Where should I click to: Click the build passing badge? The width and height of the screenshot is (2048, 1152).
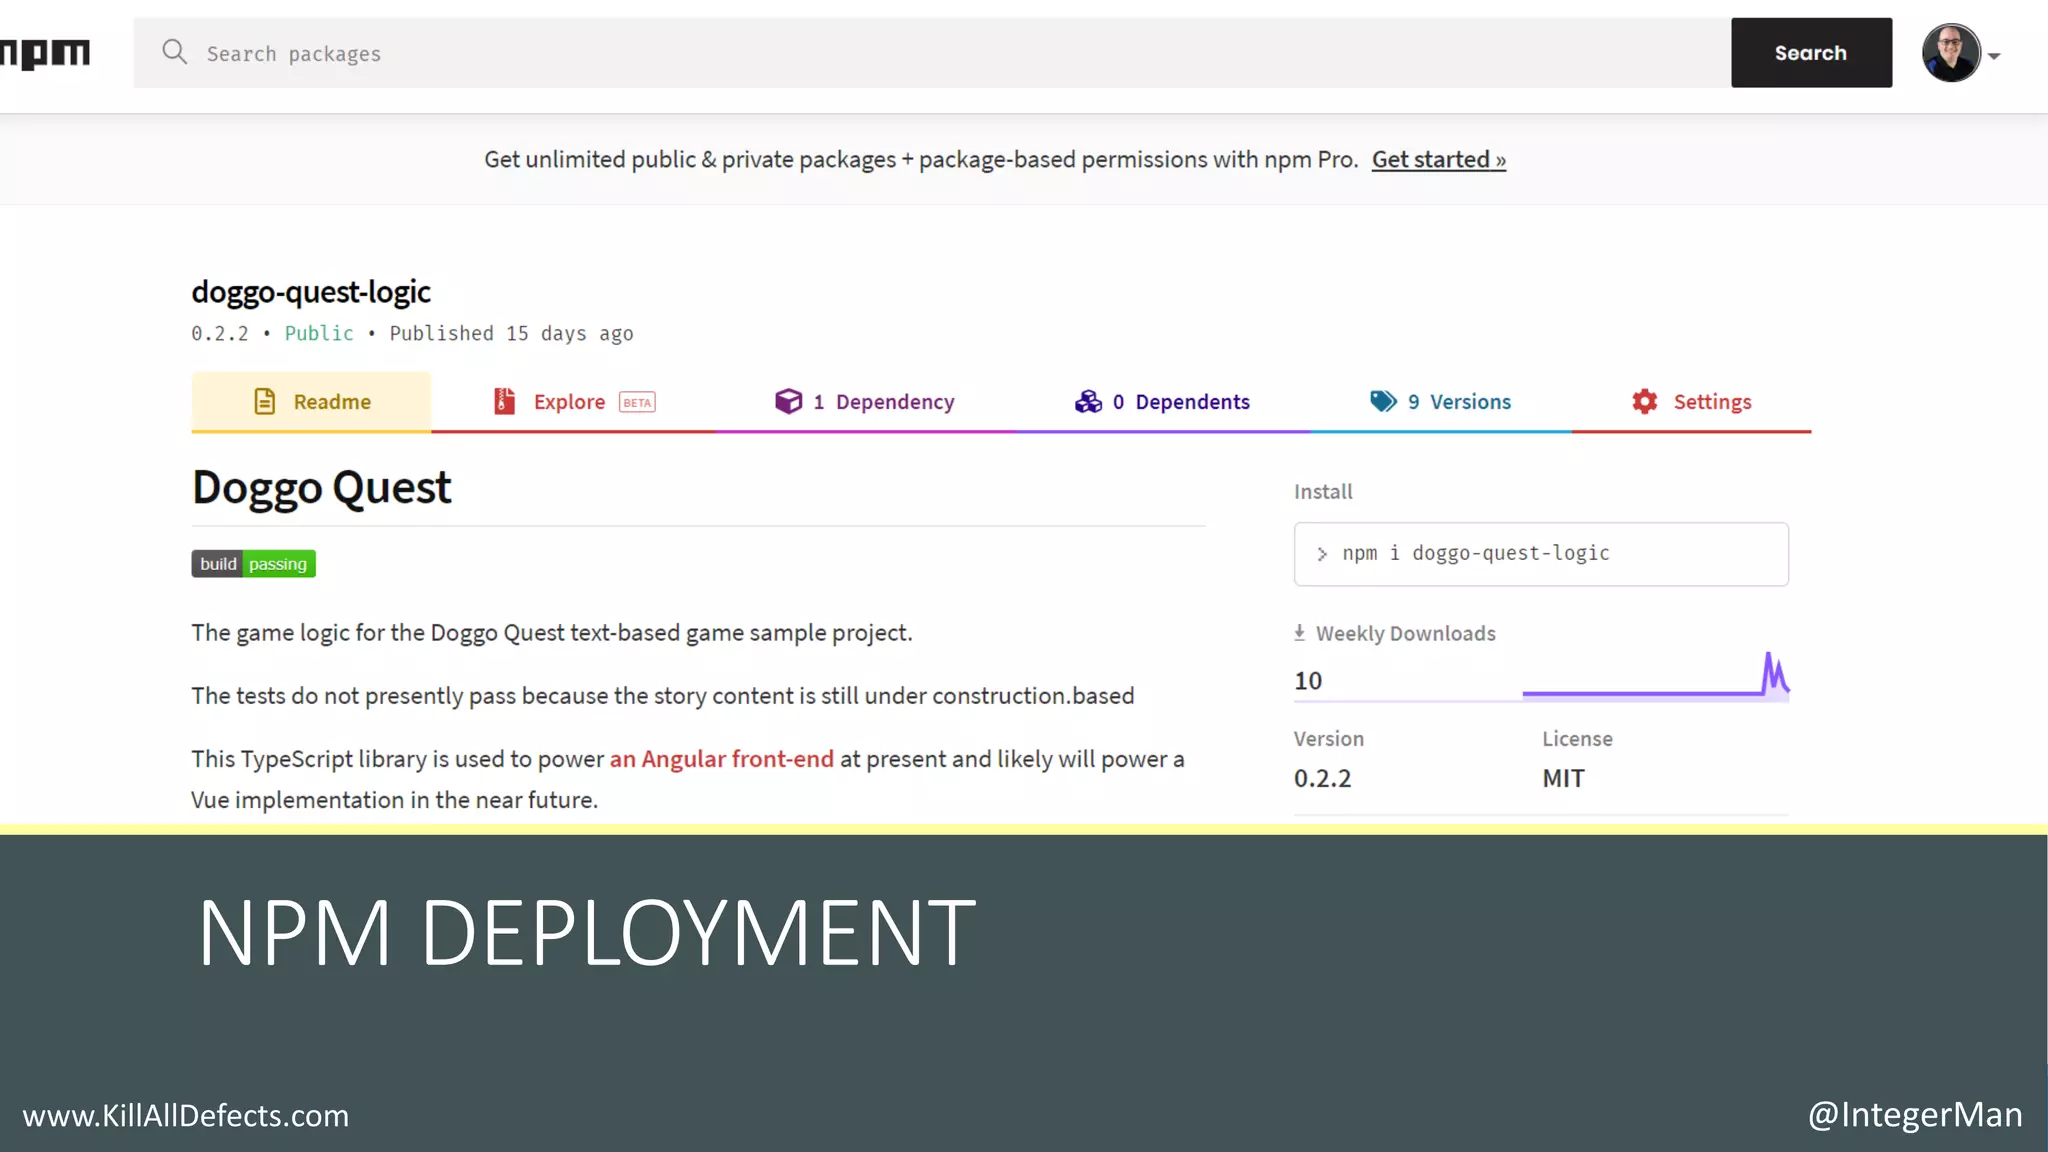coord(254,564)
